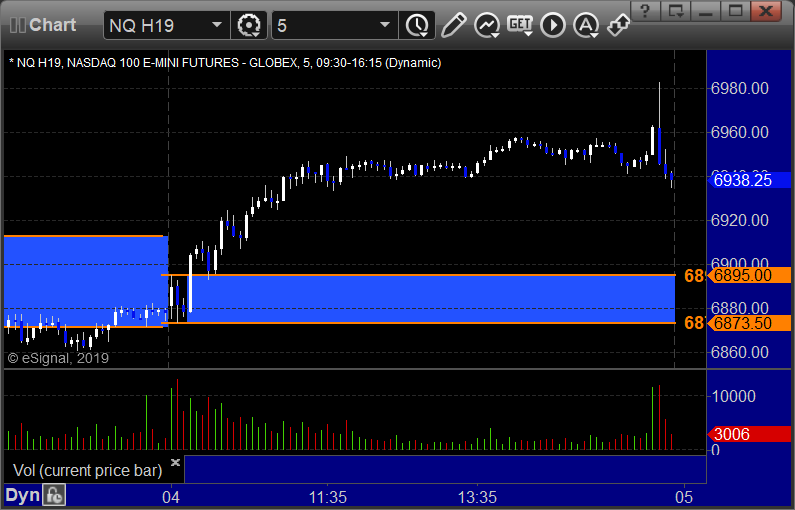Image resolution: width=795 pixels, height=510 pixels.
Task: Click the 11:35 time axis label
Action: click(x=328, y=497)
